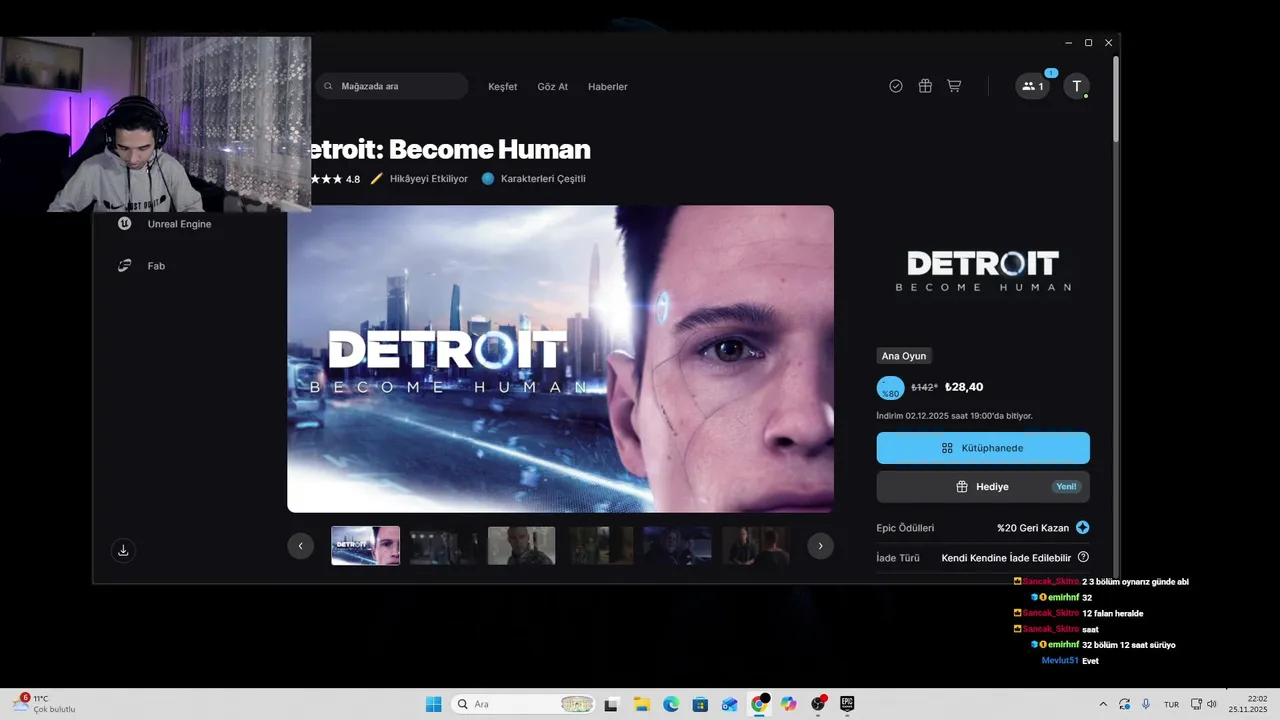Viewport: 1280px width, 720px height.
Task: Click the %20 Geri Kazan link
Action: (1033, 528)
